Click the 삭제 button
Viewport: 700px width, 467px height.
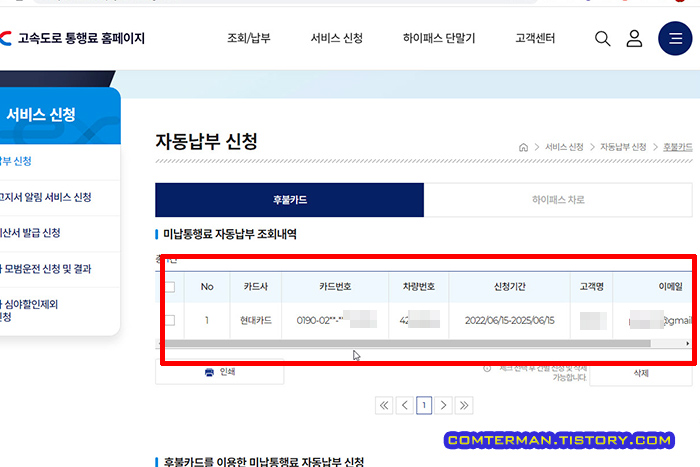641,374
